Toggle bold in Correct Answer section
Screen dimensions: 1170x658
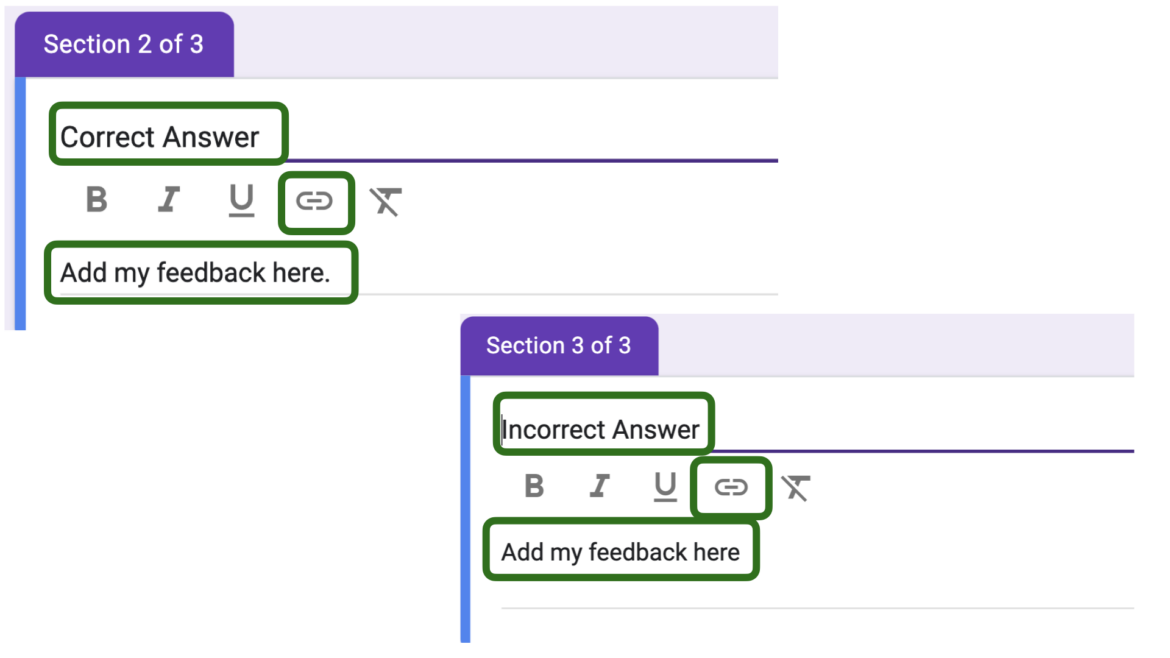pyautogui.click(x=97, y=200)
